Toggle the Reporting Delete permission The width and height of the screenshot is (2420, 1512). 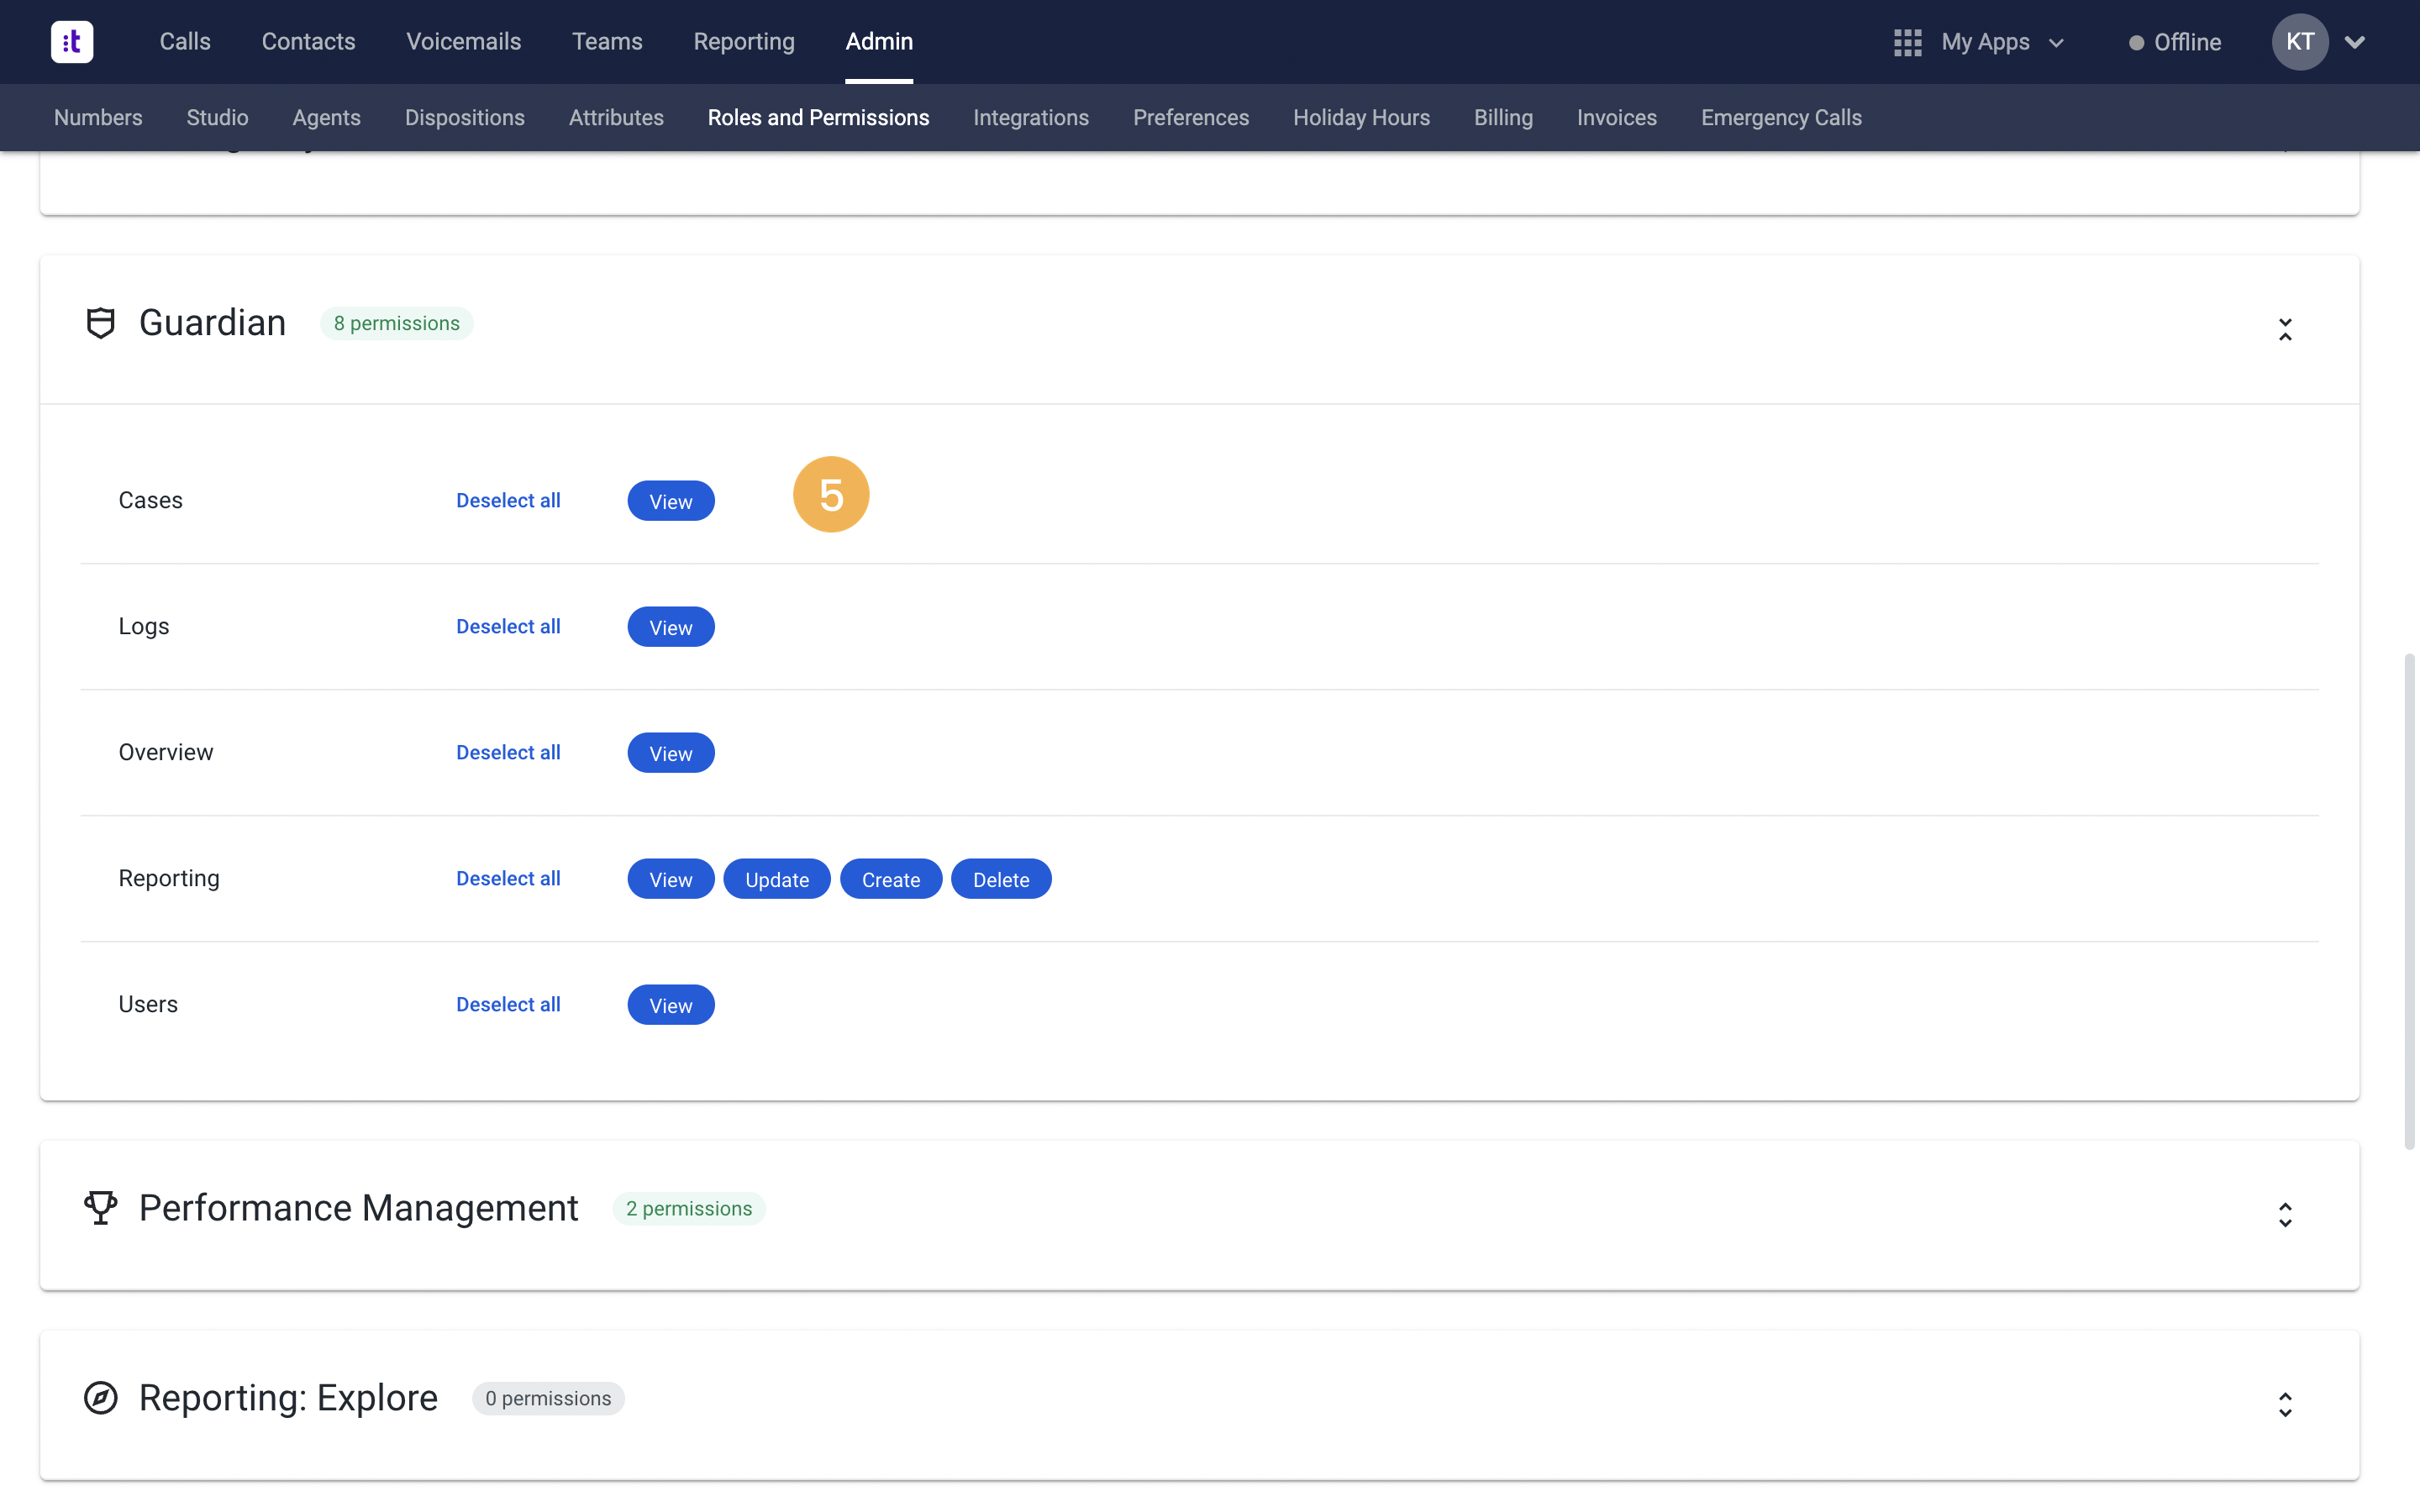1001,879
